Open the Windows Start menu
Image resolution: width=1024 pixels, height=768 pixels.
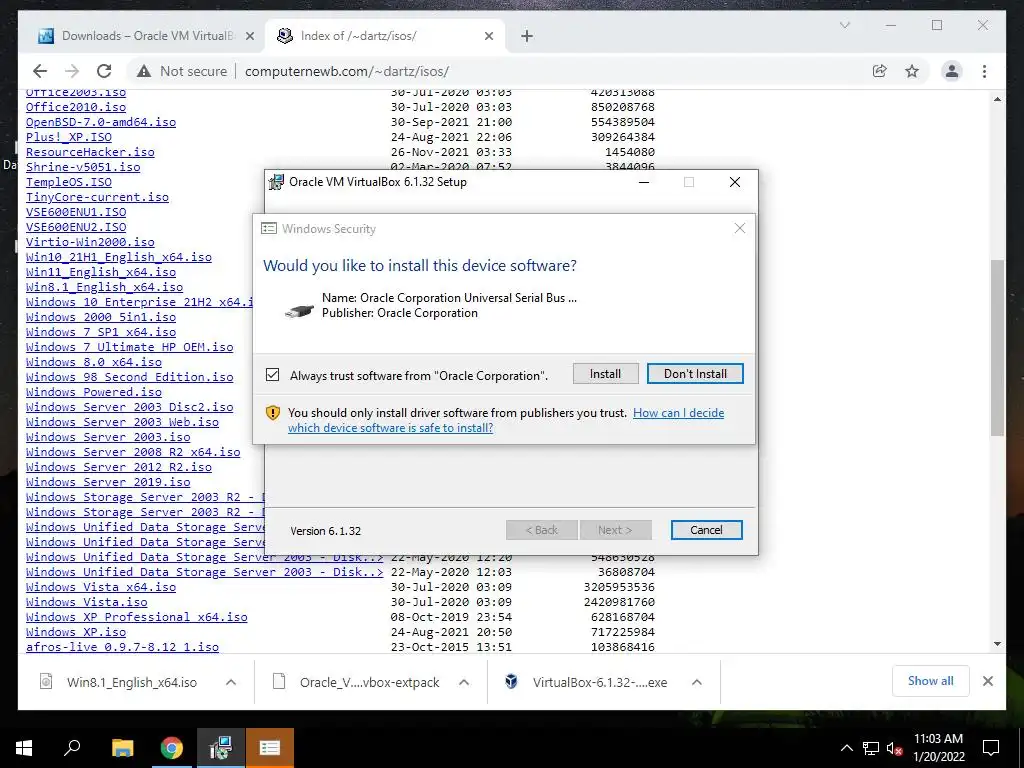[24, 748]
